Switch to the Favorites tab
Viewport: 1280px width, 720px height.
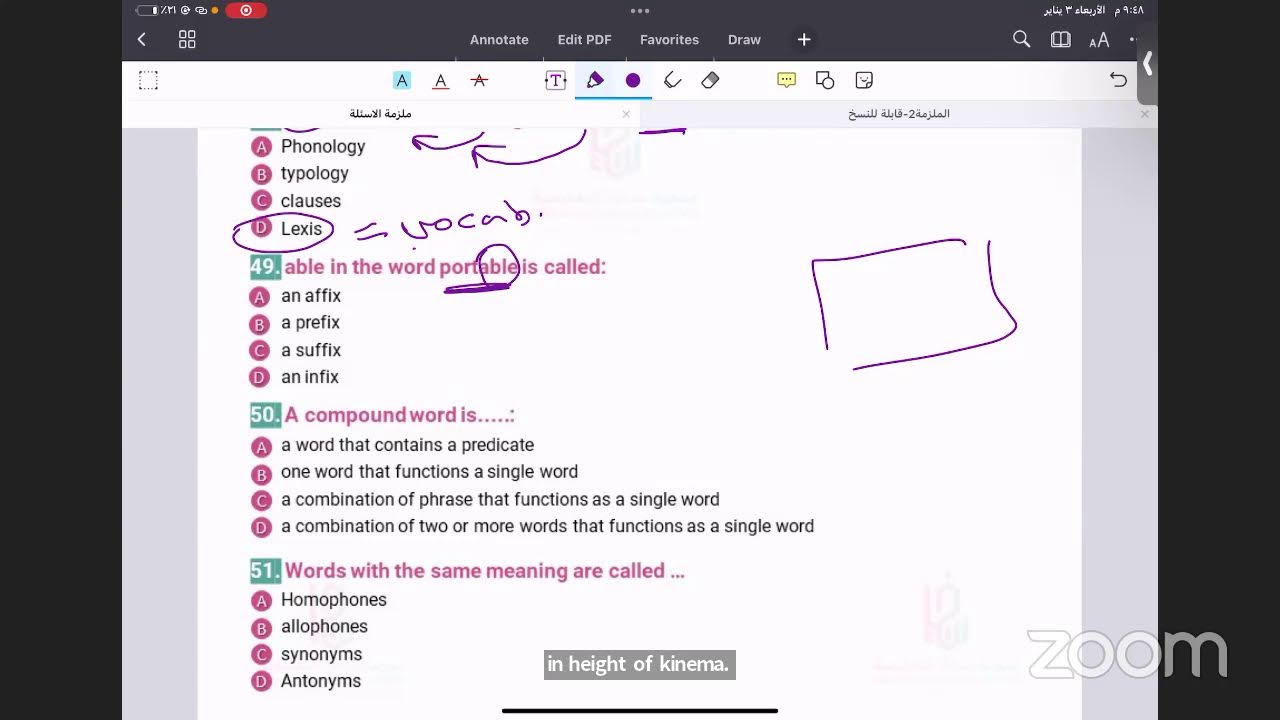pyautogui.click(x=669, y=40)
